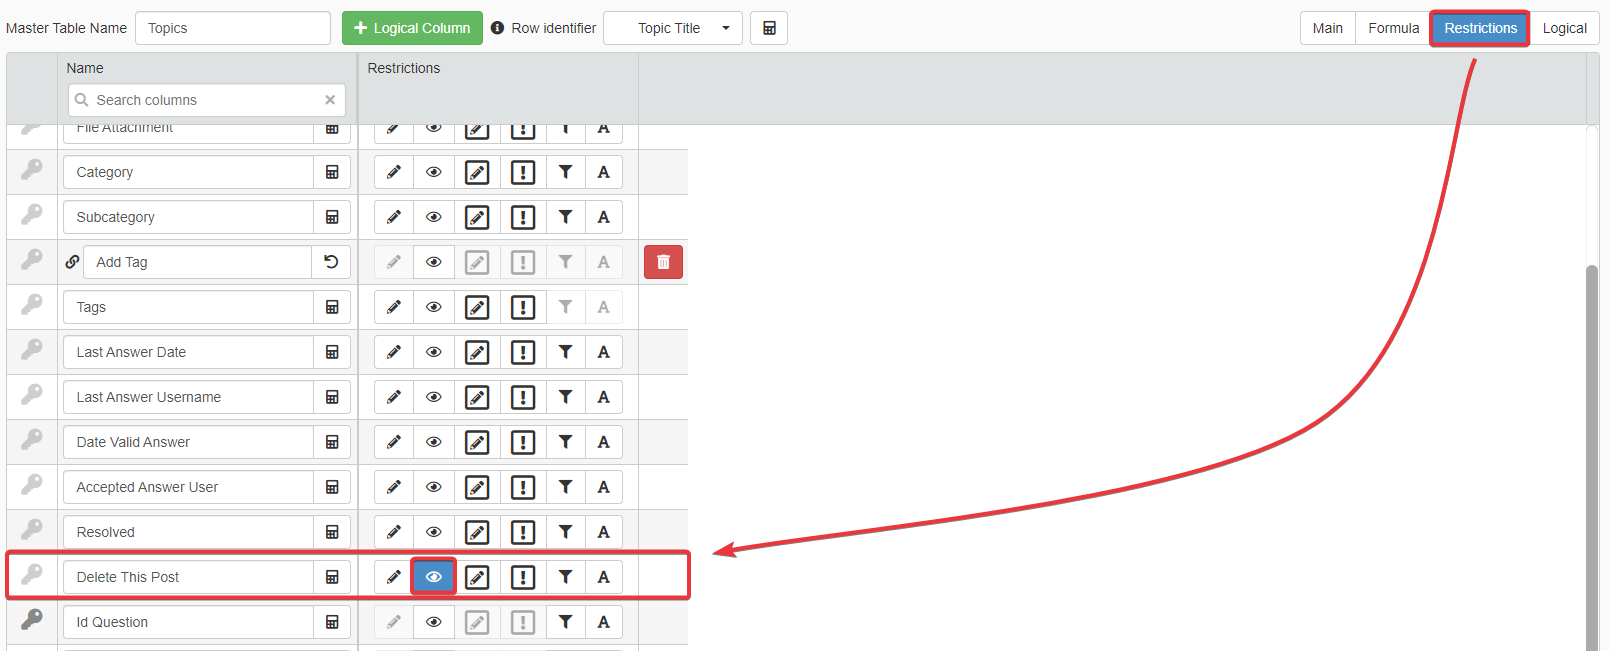Delete the Add Tag column with trash icon
1610x651 pixels.
(x=663, y=262)
